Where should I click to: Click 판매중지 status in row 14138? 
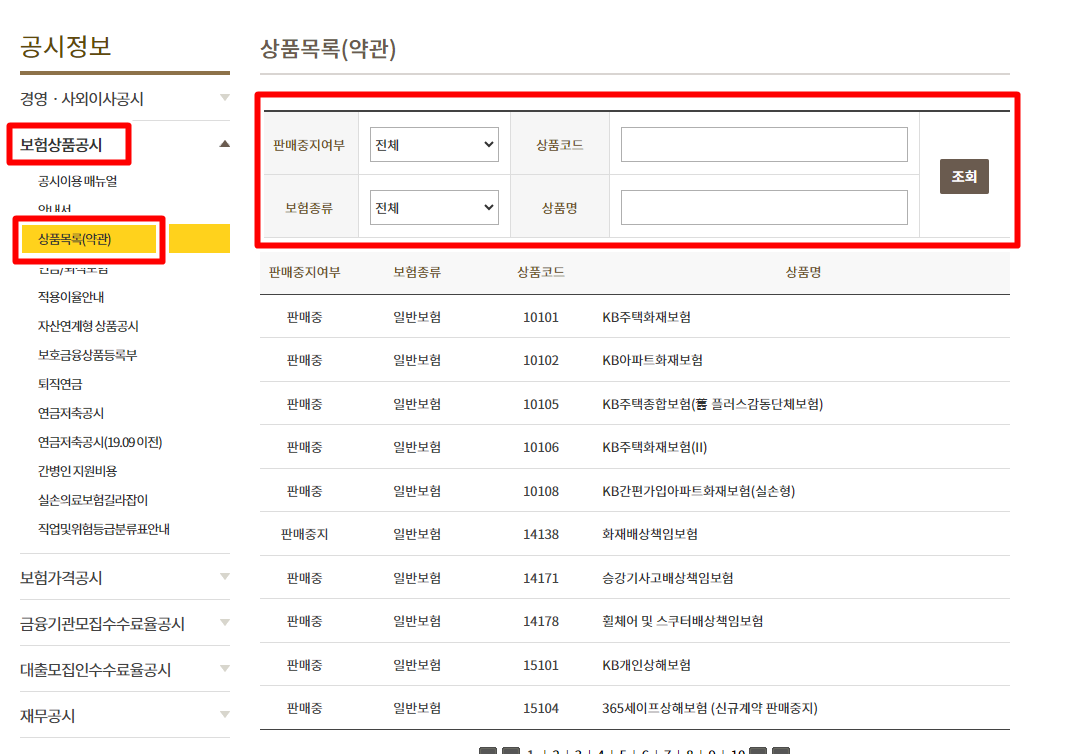(304, 534)
